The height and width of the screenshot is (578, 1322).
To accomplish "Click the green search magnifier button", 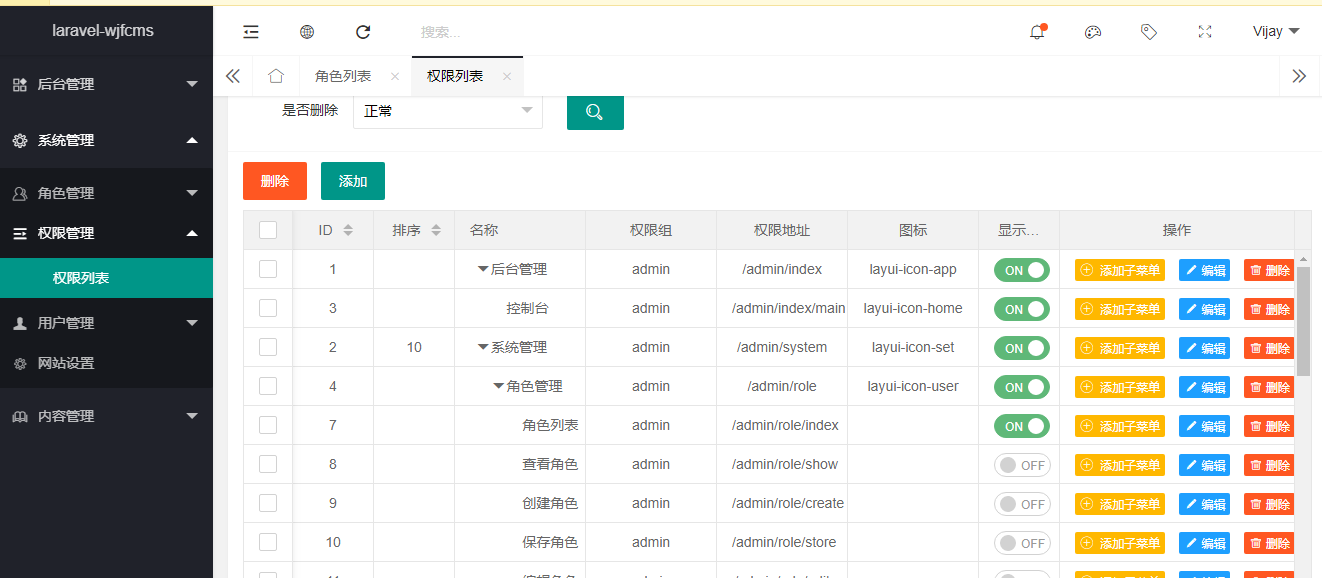I will (595, 111).
